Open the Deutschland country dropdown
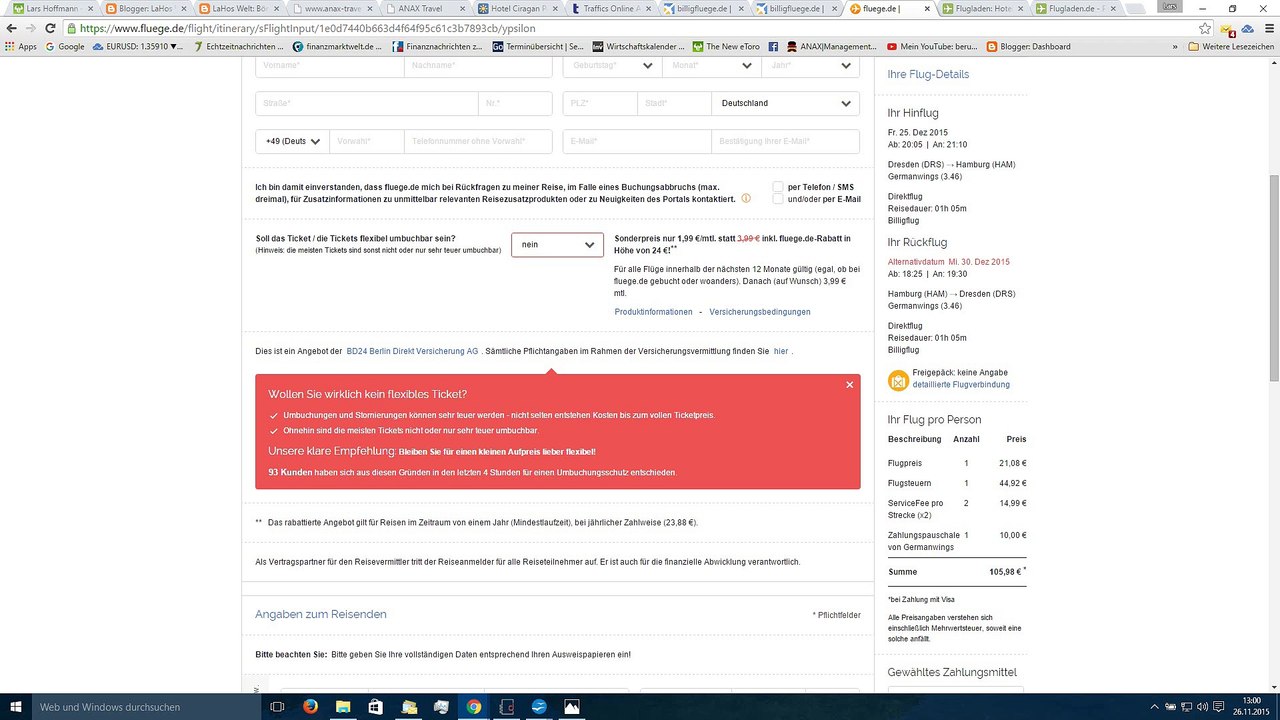Image resolution: width=1280 pixels, height=720 pixels. click(x=786, y=103)
